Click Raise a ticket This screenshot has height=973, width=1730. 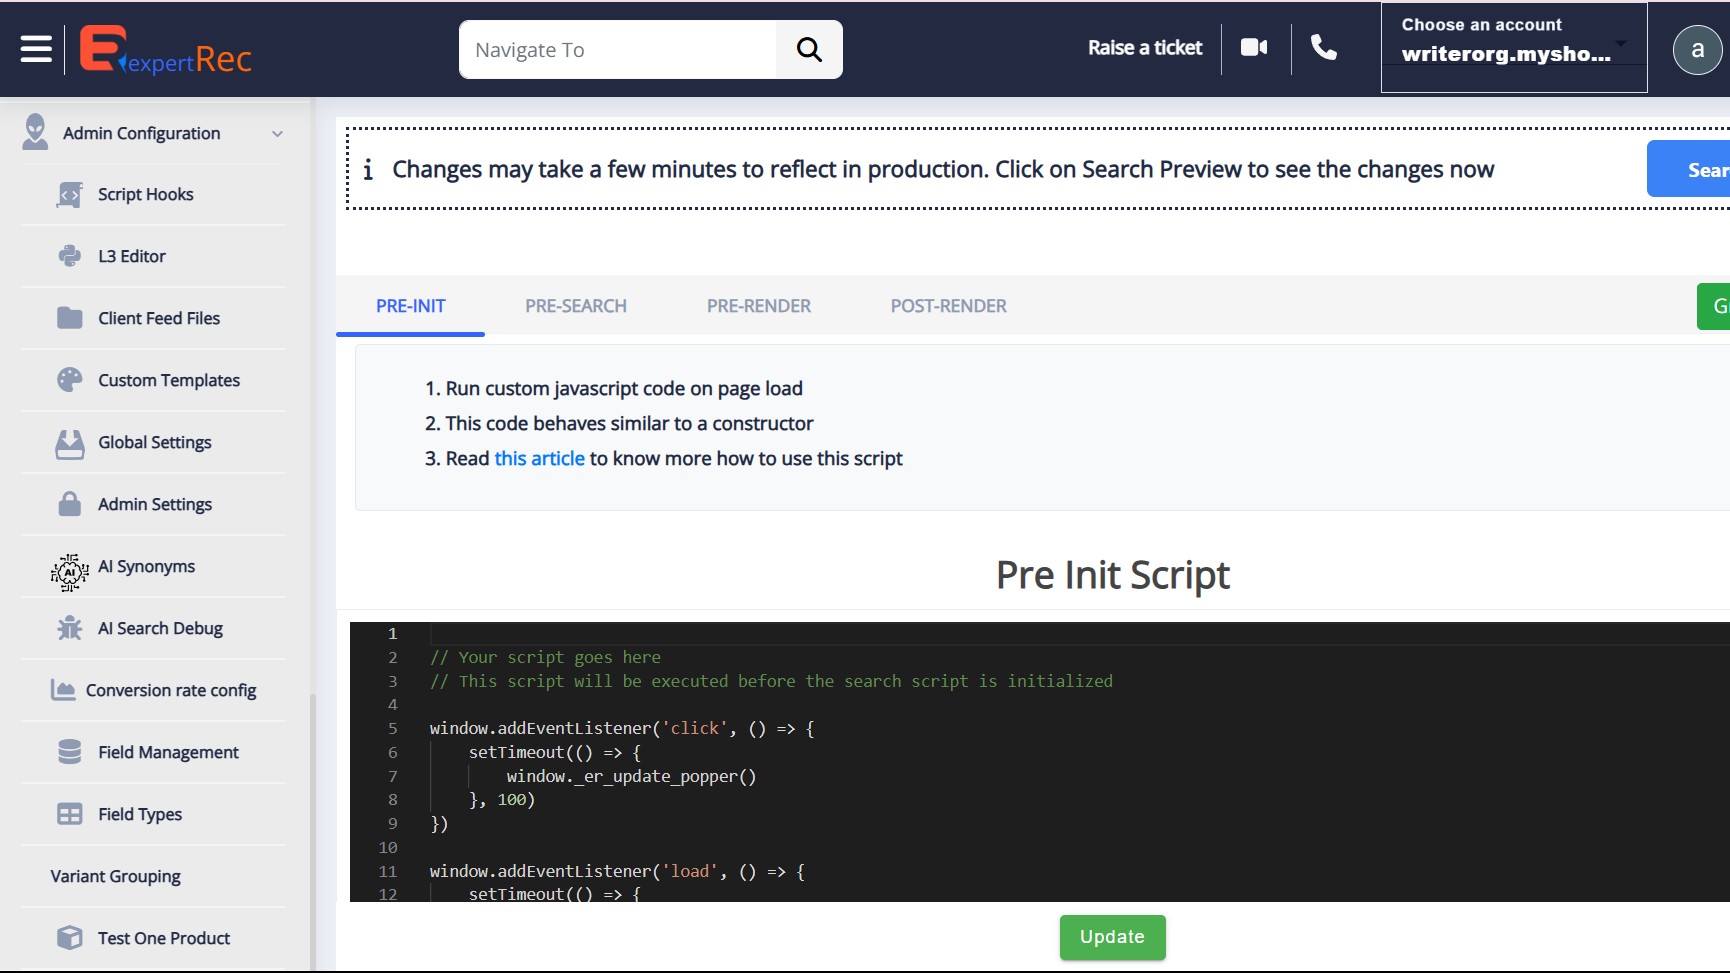(x=1144, y=48)
